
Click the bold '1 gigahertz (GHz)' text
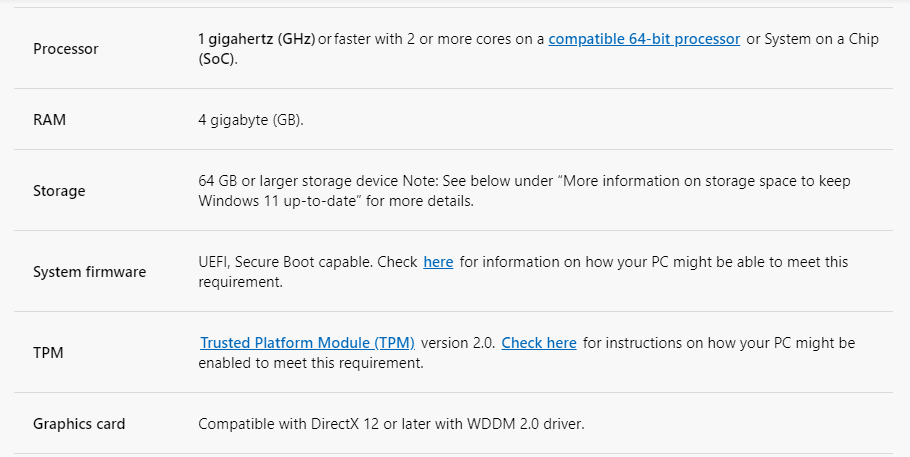coord(257,39)
